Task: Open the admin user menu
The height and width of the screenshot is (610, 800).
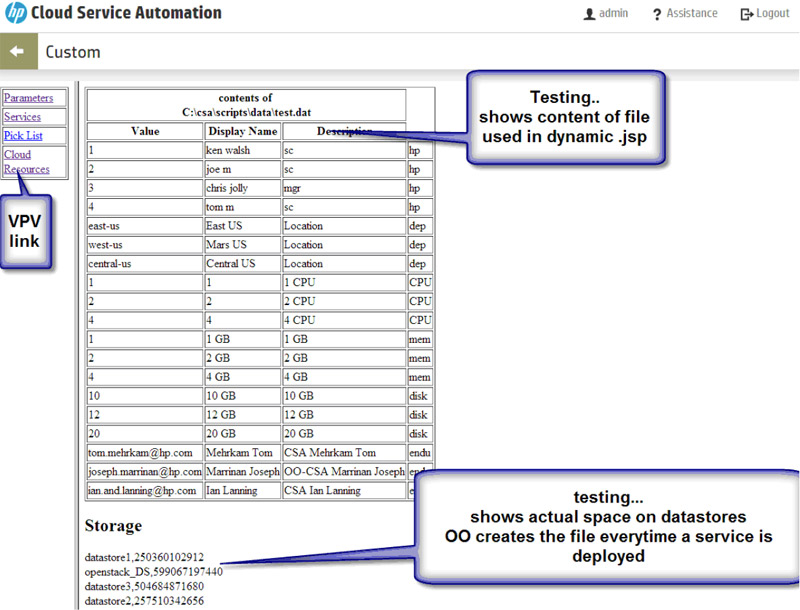Action: pos(606,13)
